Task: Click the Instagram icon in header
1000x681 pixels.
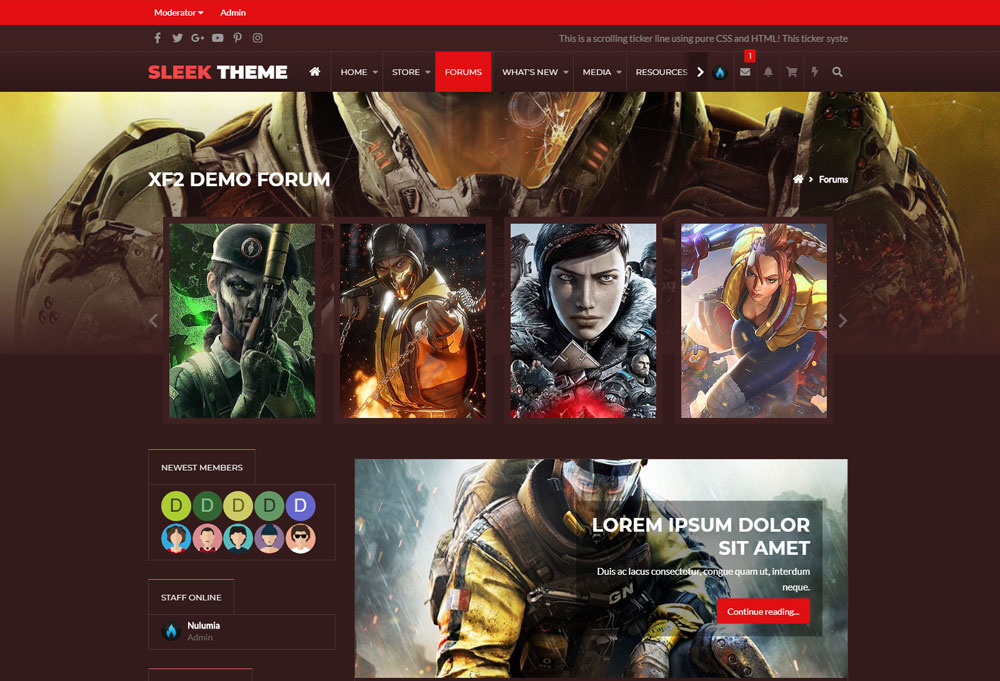Action: point(257,38)
